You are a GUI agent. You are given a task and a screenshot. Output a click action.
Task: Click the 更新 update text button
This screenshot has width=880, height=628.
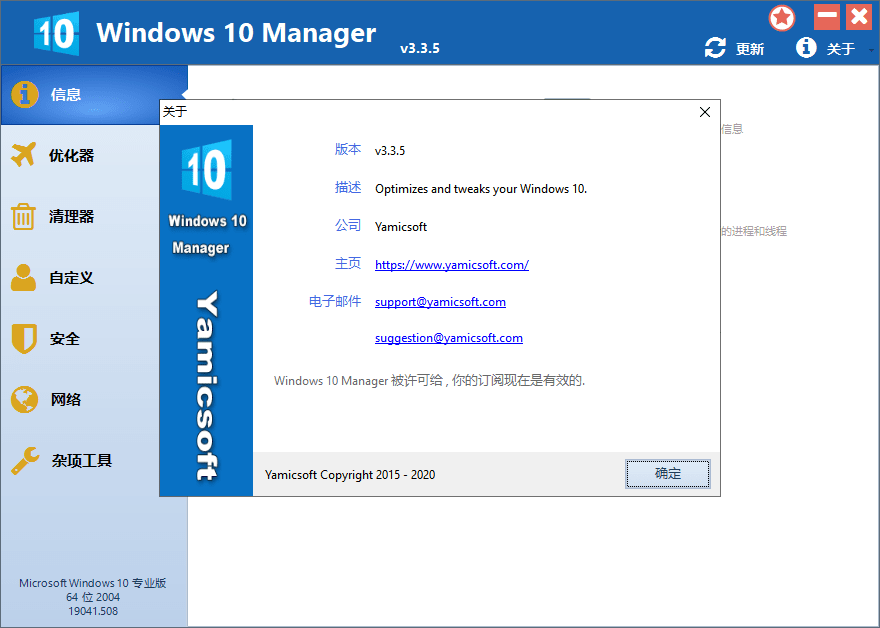(750, 49)
